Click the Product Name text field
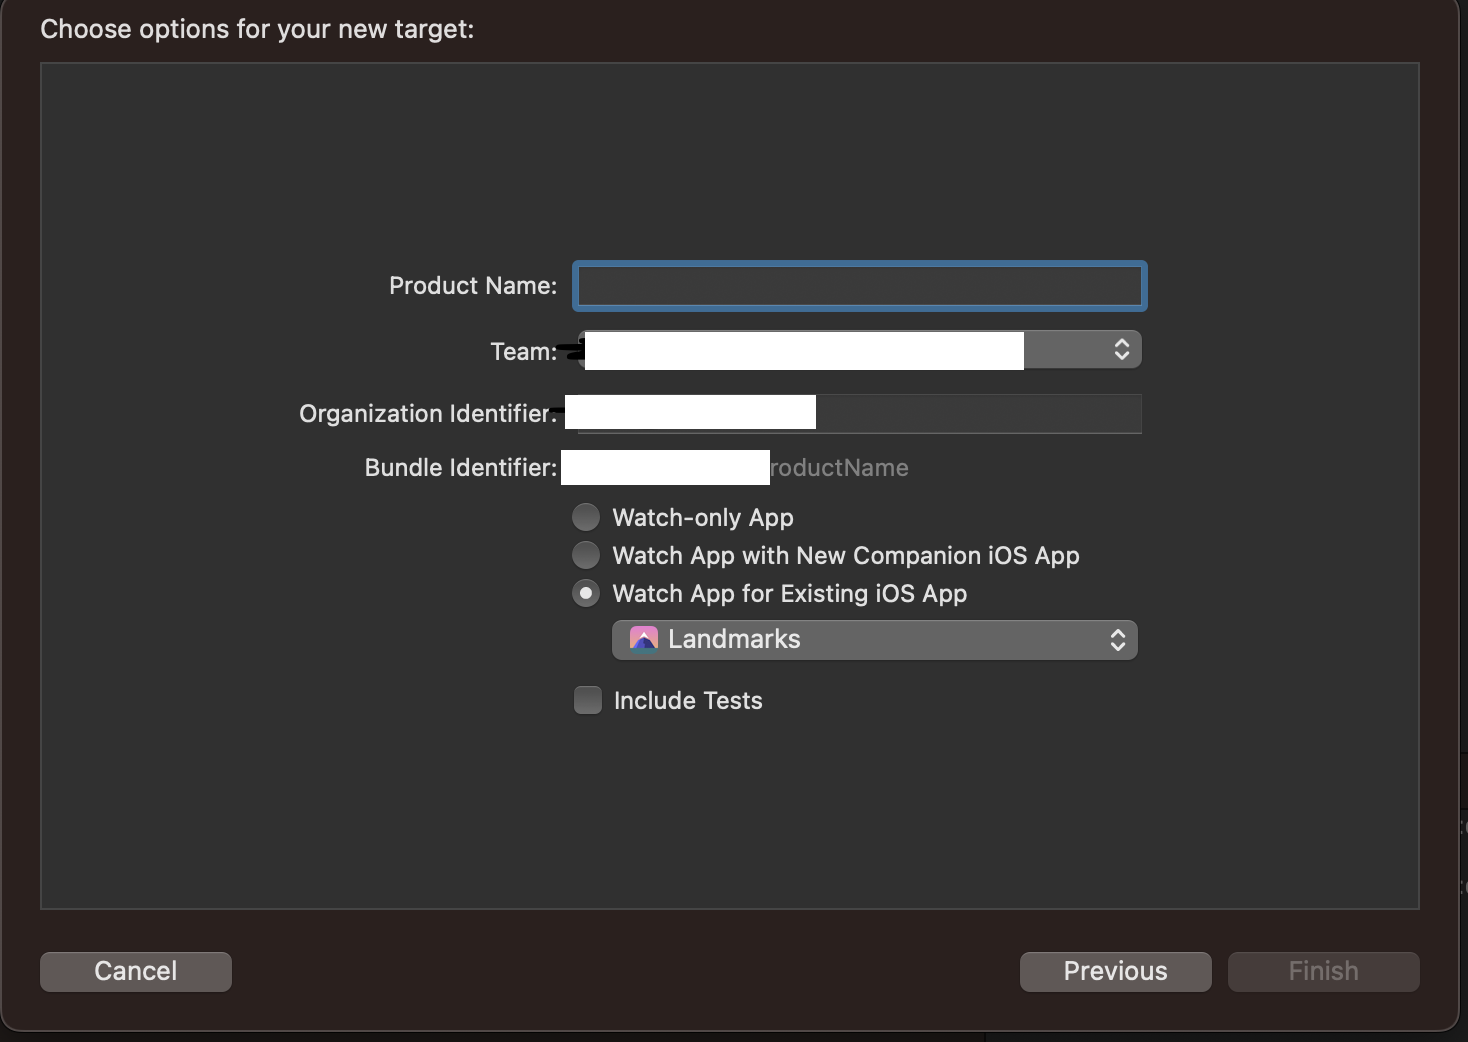Image resolution: width=1468 pixels, height=1042 pixels. point(859,286)
